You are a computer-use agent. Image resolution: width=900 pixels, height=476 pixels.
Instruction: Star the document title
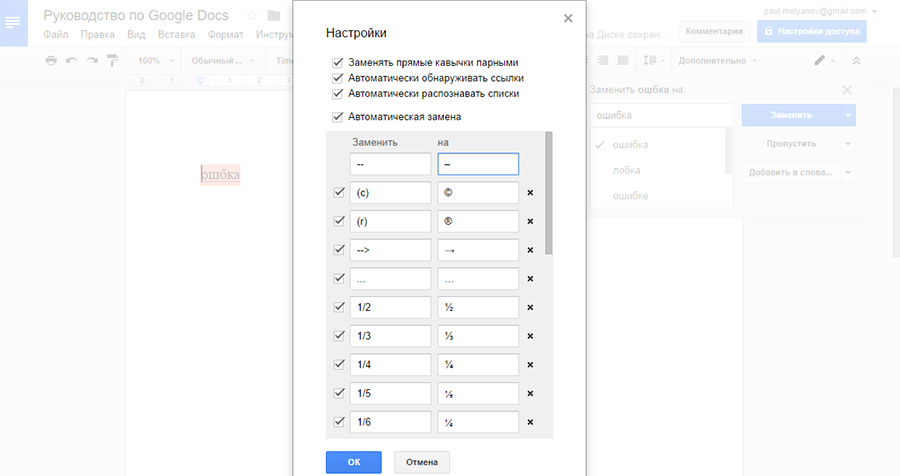point(251,16)
